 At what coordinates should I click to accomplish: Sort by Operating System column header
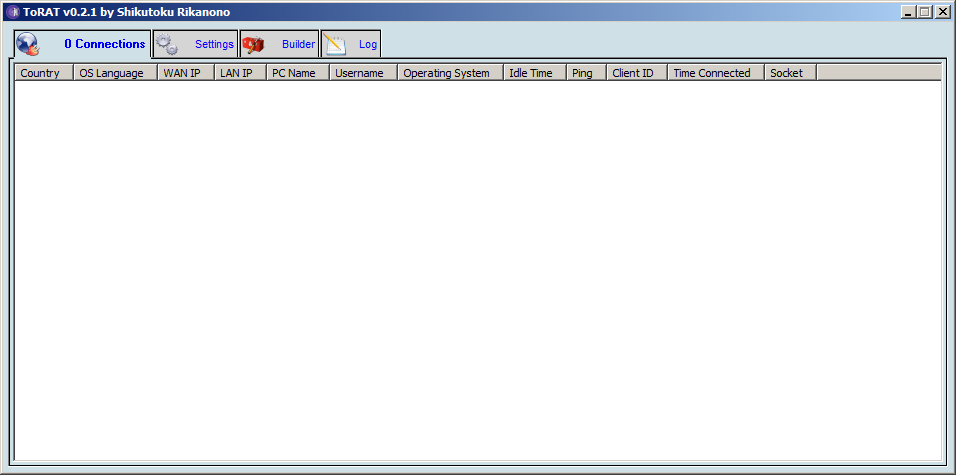(x=449, y=73)
